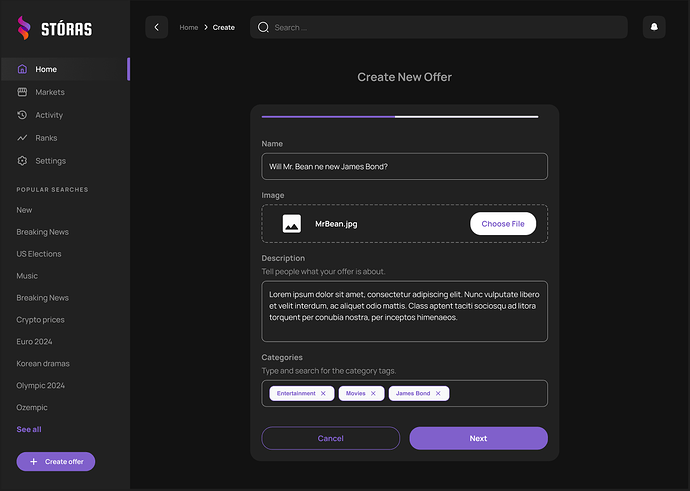
Task: Go to Activity in sidebar
Action: pyautogui.click(x=48, y=115)
